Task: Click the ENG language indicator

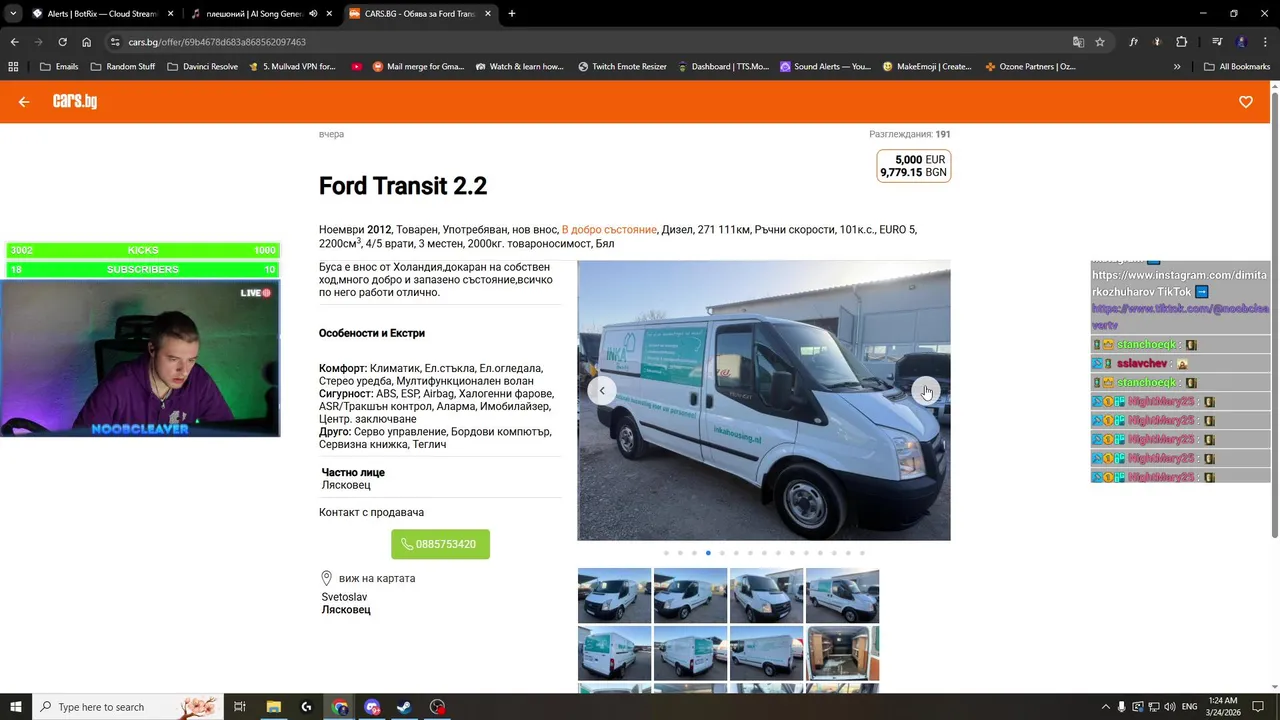Action: coord(1190,707)
